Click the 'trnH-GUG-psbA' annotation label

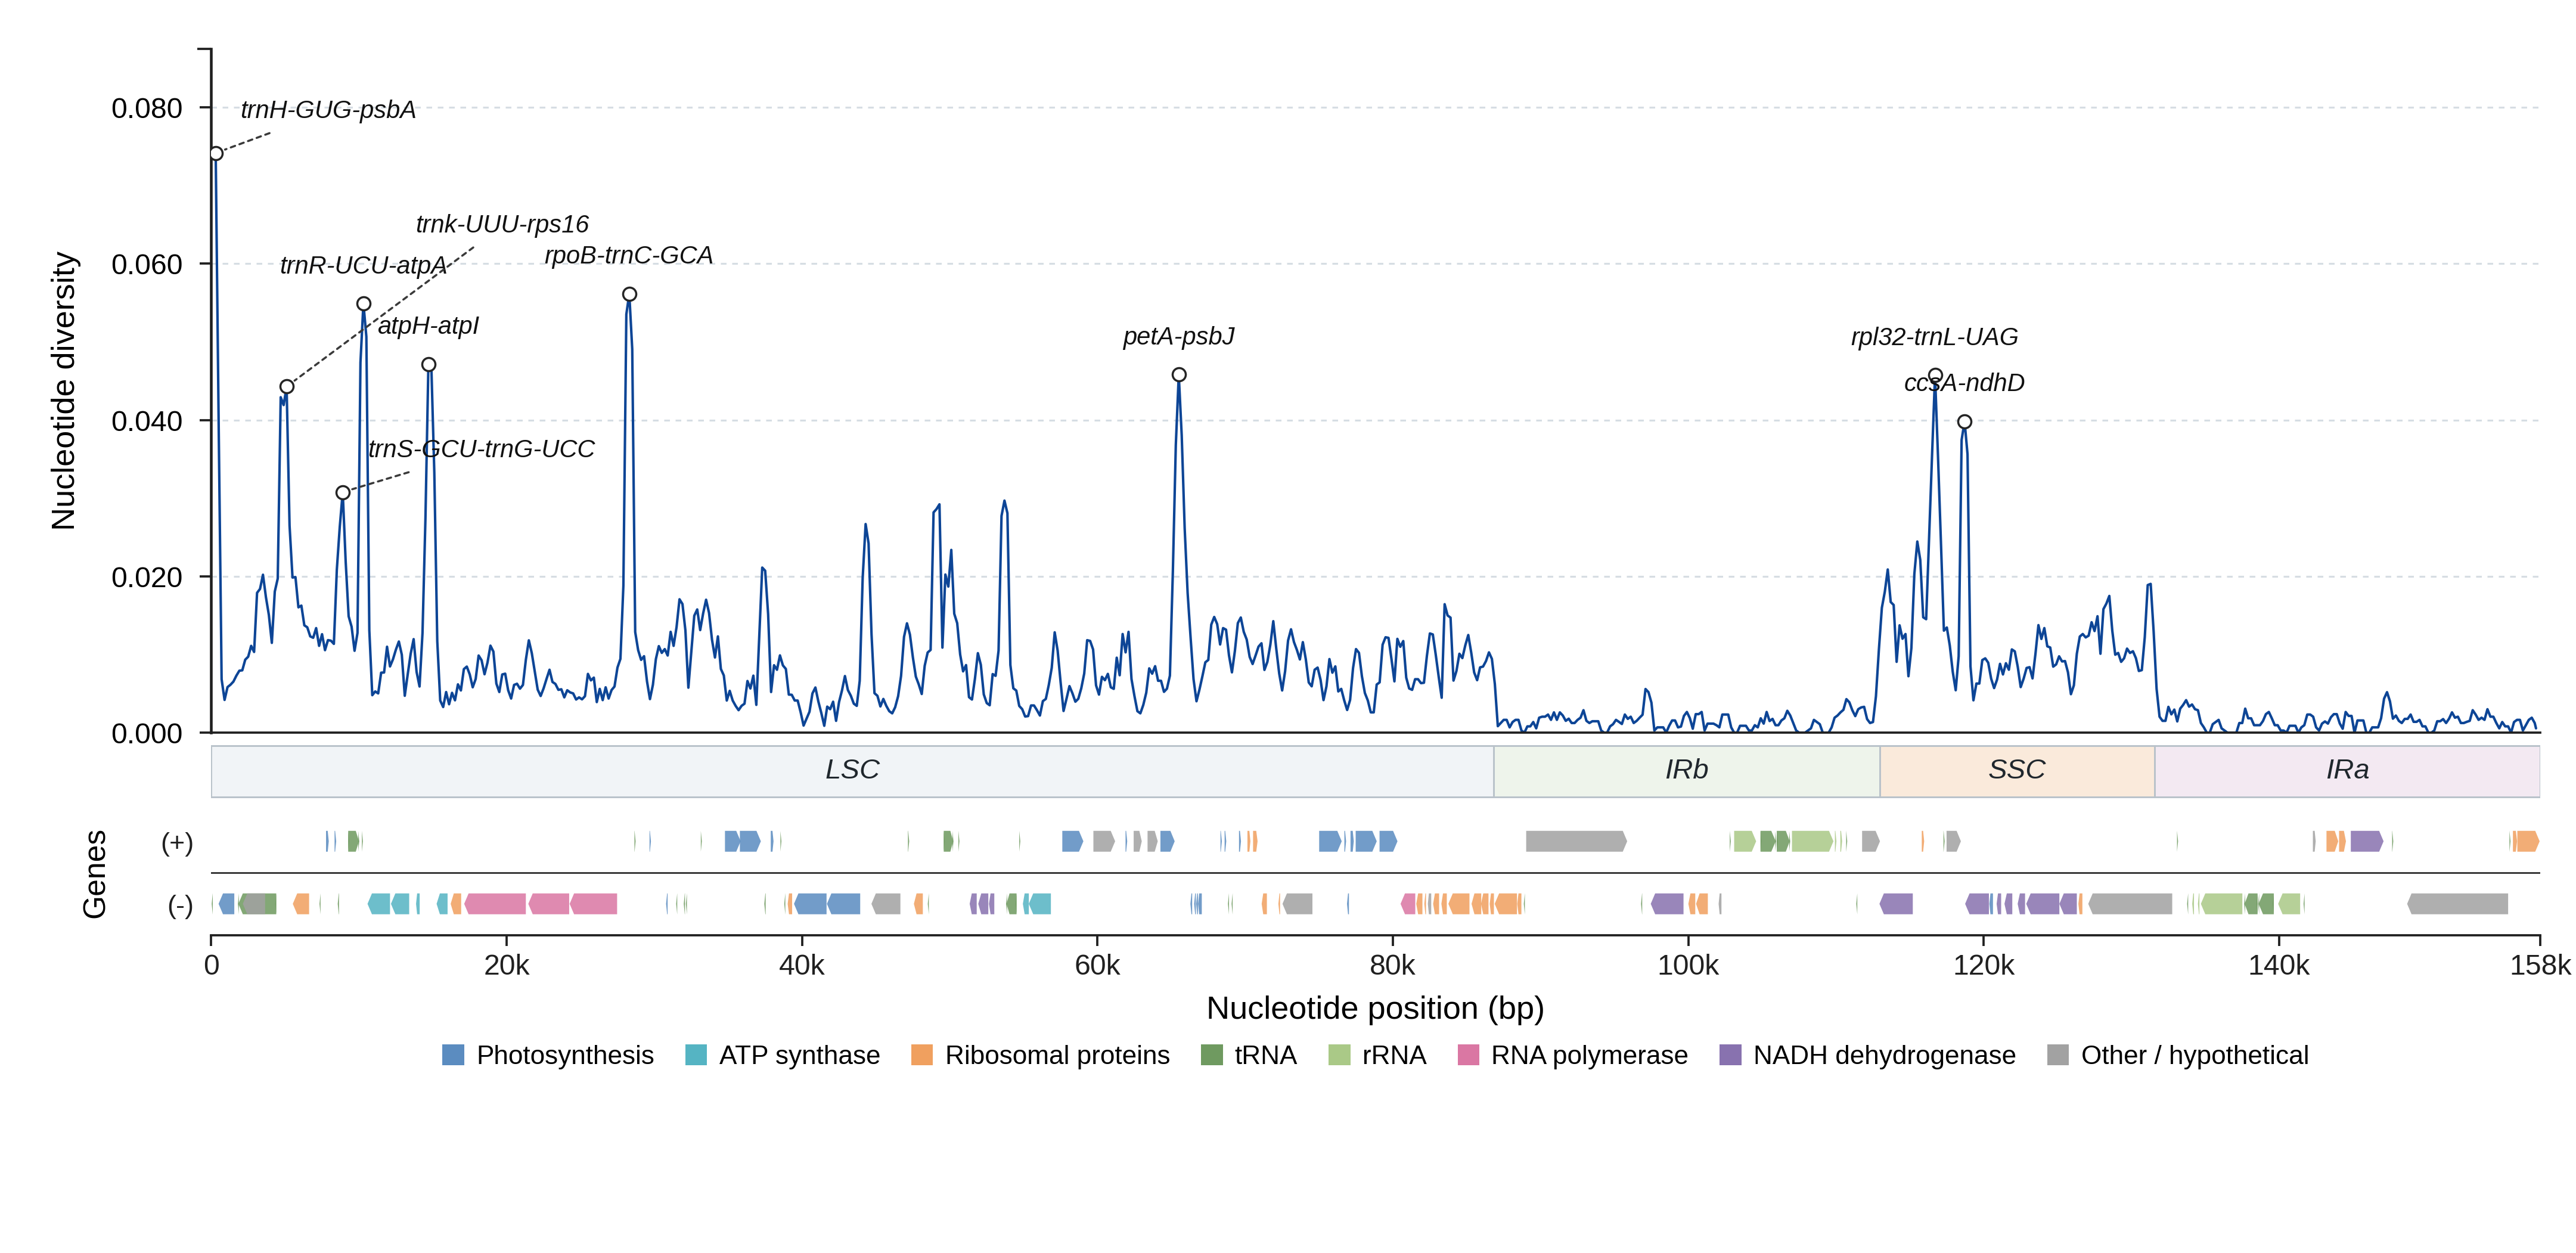[328, 110]
